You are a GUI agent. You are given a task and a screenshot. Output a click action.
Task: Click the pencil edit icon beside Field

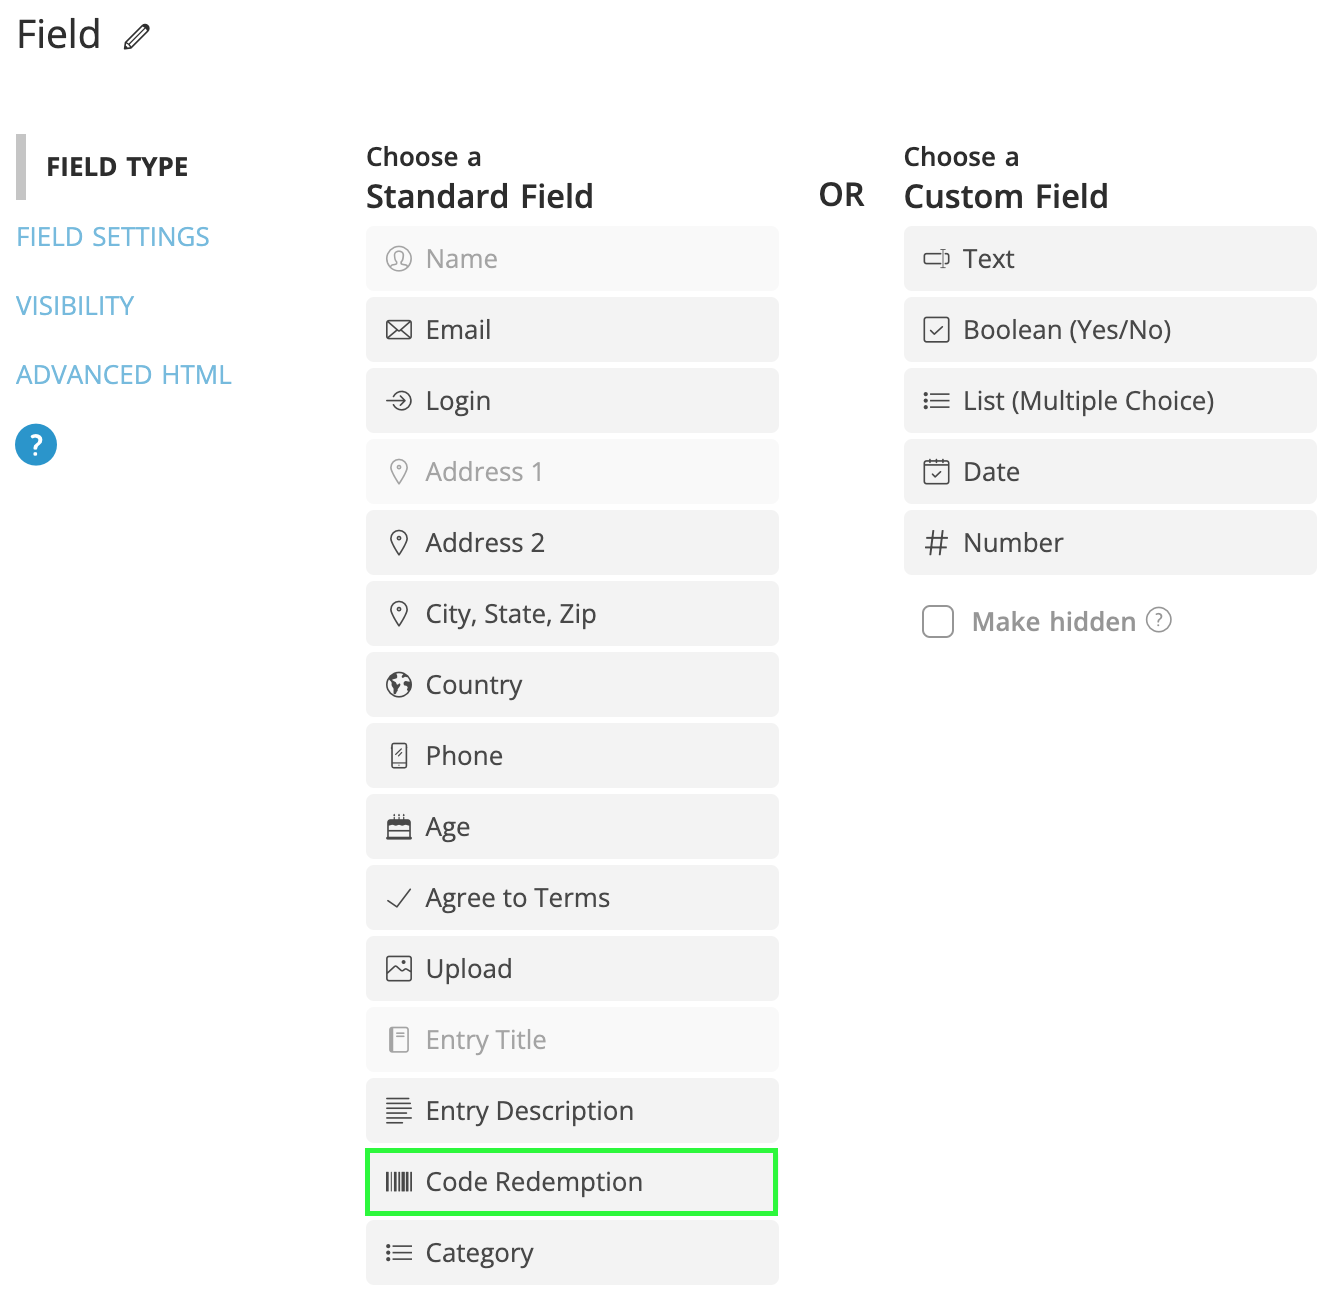tap(137, 37)
